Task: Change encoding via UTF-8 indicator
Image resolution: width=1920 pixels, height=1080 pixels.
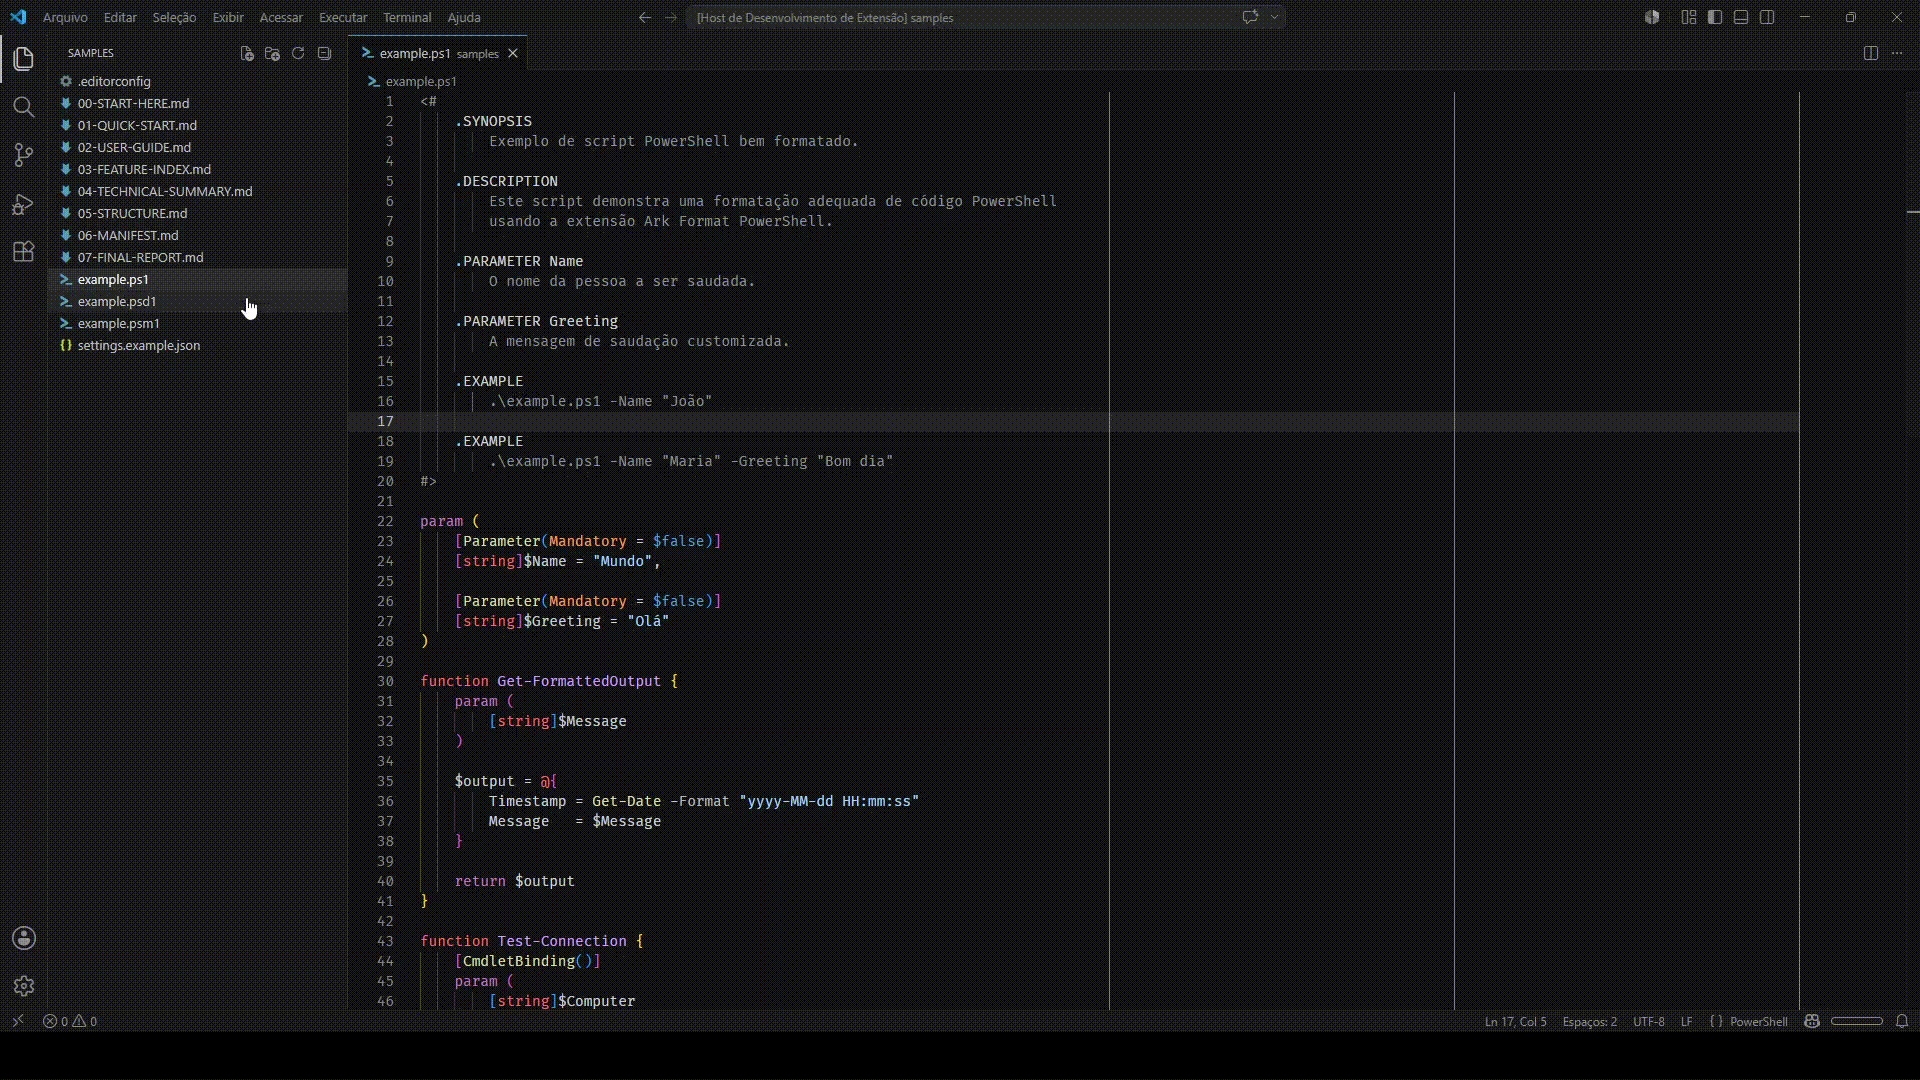Action: (x=1648, y=1021)
